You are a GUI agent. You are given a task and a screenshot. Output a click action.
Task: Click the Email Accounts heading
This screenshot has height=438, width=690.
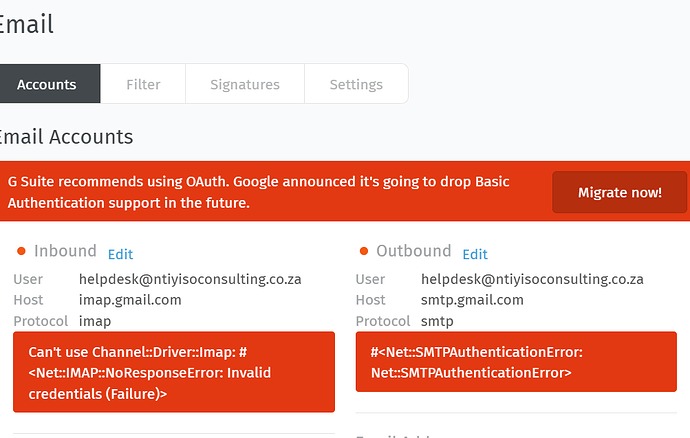coord(66,137)
